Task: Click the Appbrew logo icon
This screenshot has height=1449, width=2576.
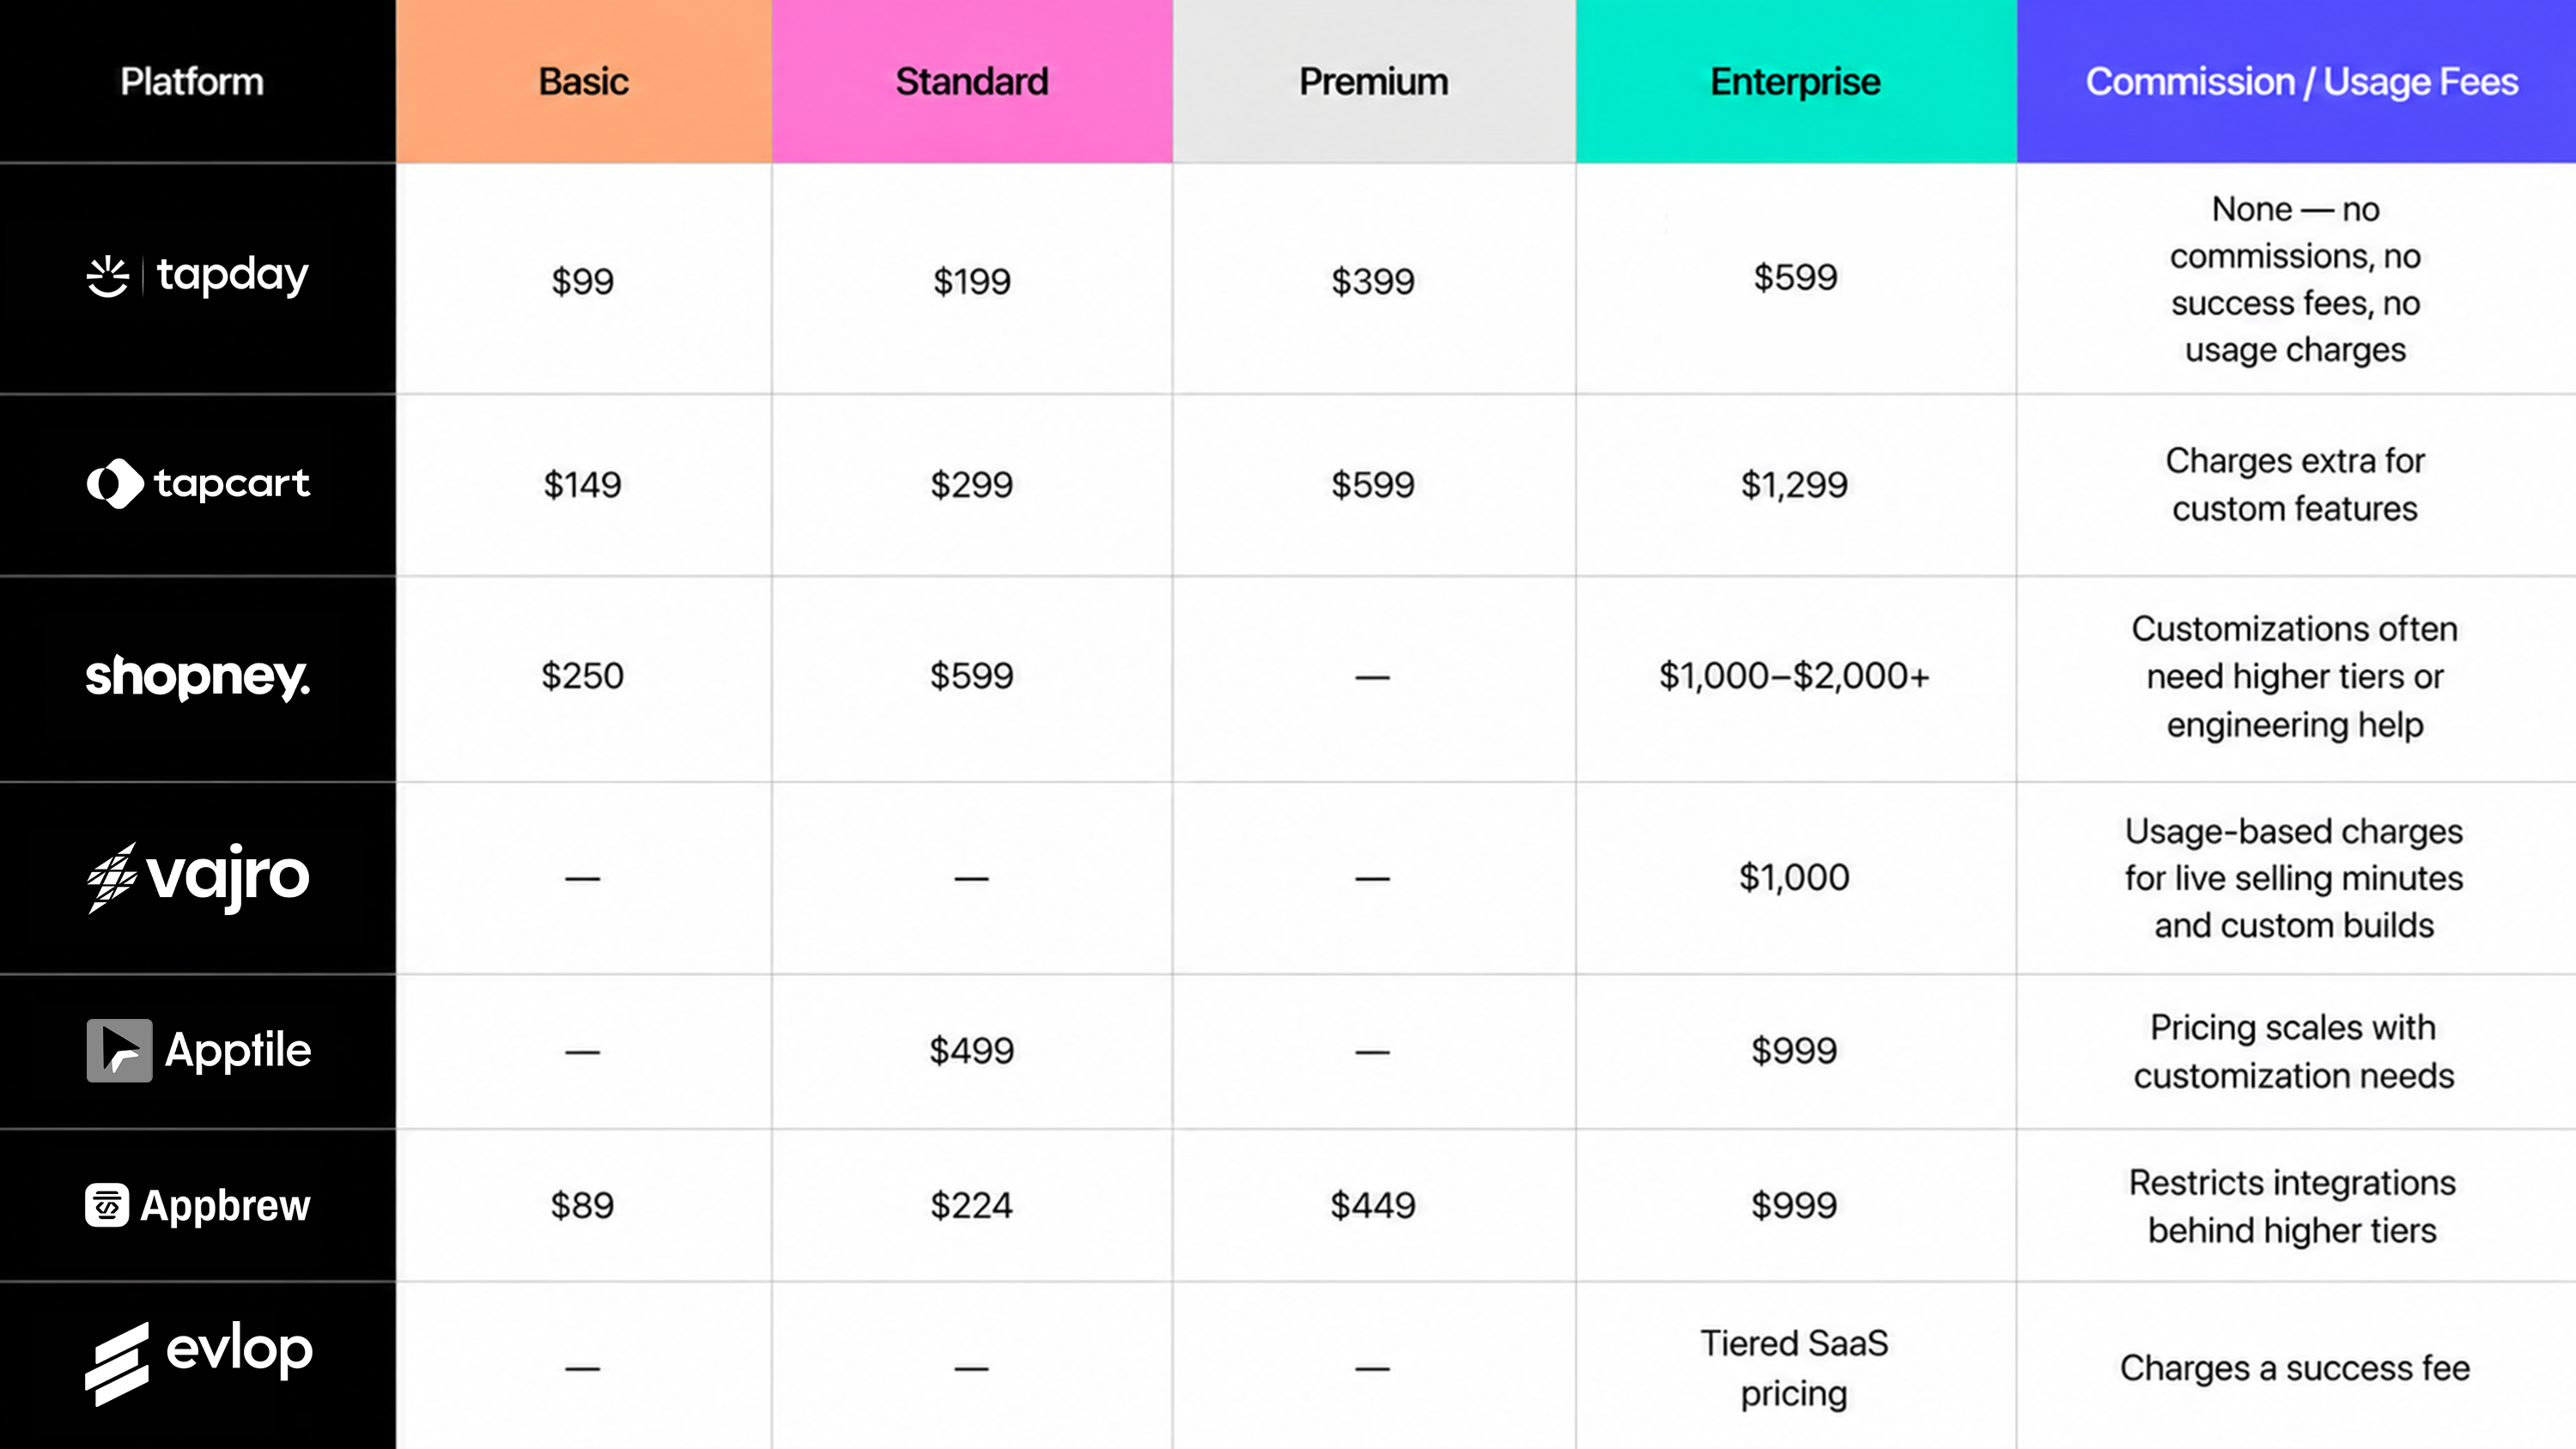Action: tap(107, 1205)
